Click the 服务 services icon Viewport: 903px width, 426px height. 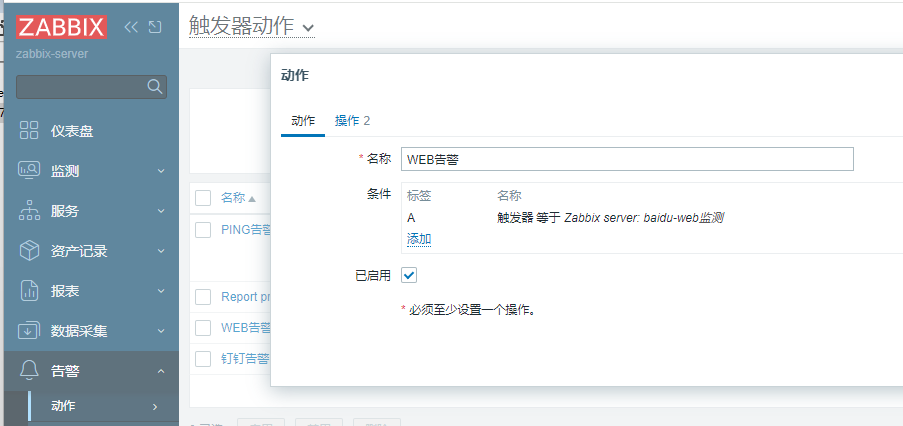coord(29,211)
